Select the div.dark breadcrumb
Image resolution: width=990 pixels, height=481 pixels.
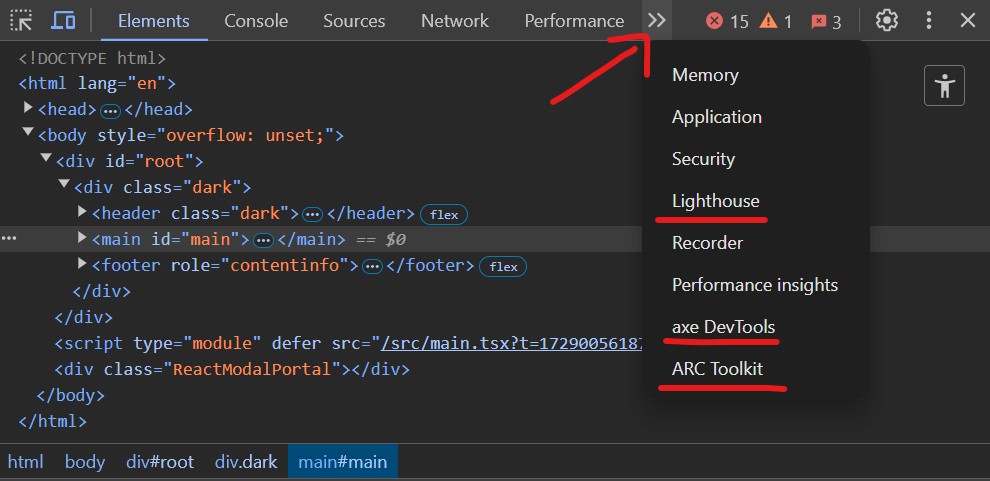coord(246,462)
